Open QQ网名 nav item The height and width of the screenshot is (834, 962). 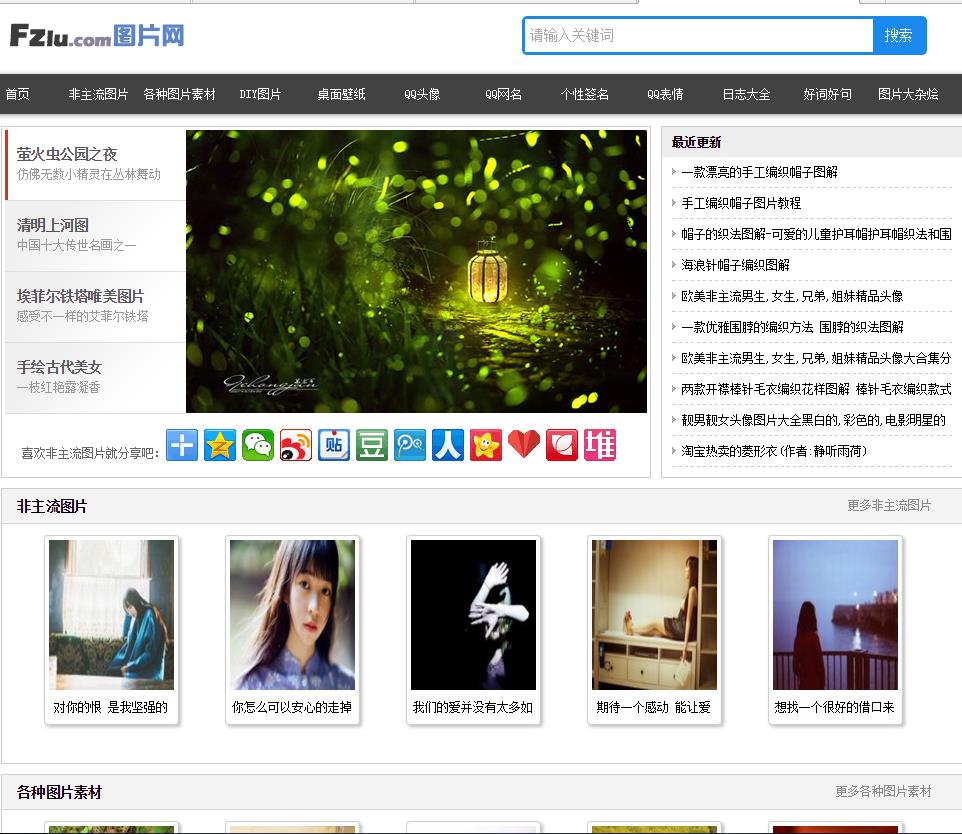click(503, 94)
